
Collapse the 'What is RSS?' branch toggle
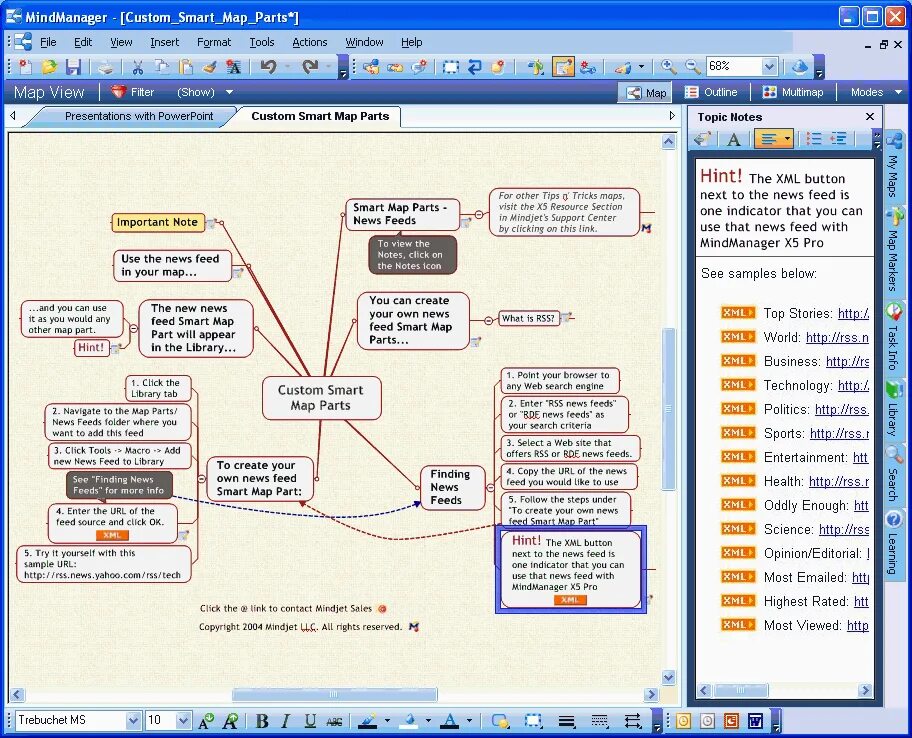tap(489, 320)
